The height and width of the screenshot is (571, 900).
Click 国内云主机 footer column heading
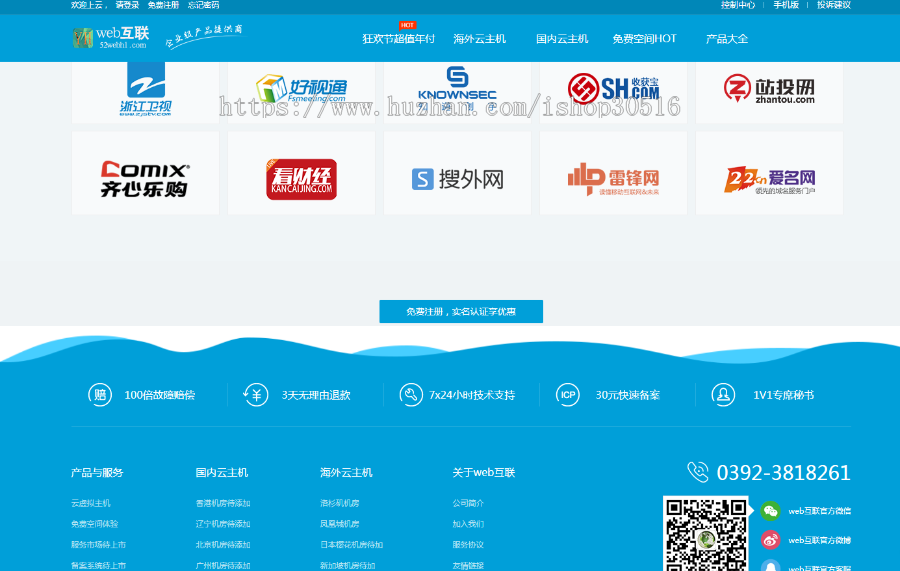point(222,473)
